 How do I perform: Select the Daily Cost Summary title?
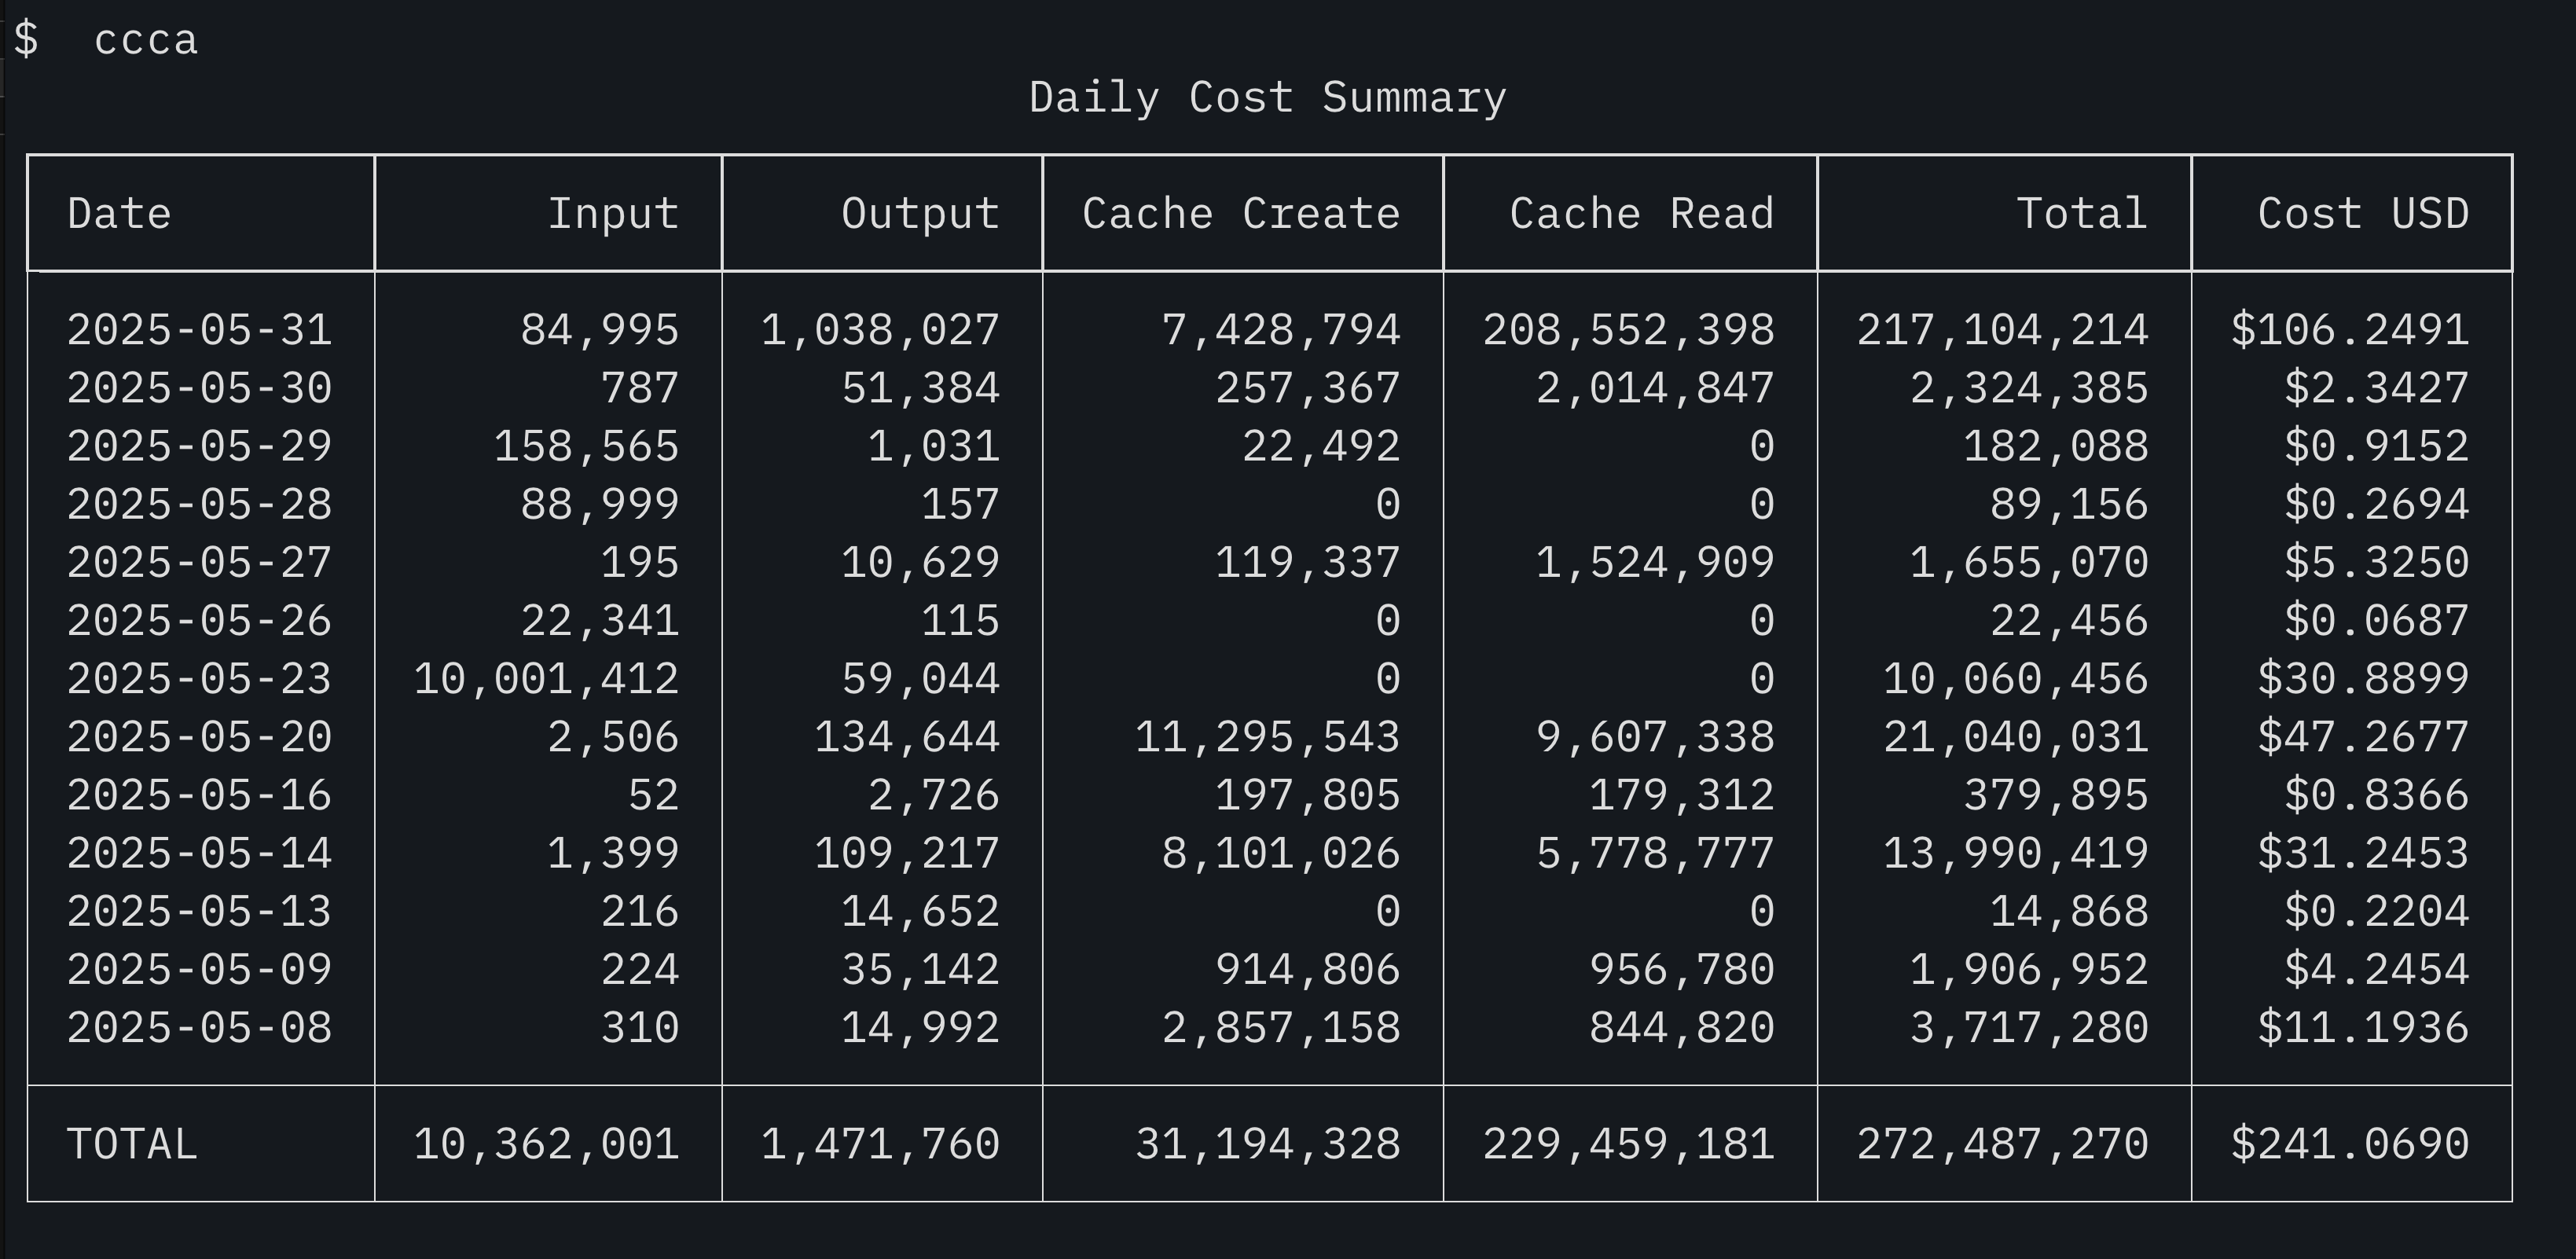coord(1267,98)
